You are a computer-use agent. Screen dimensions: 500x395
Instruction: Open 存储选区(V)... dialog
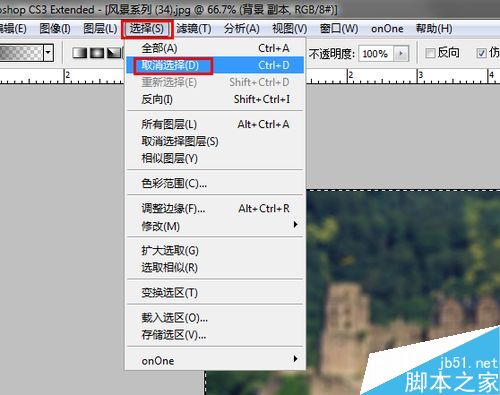click(215, 335)
